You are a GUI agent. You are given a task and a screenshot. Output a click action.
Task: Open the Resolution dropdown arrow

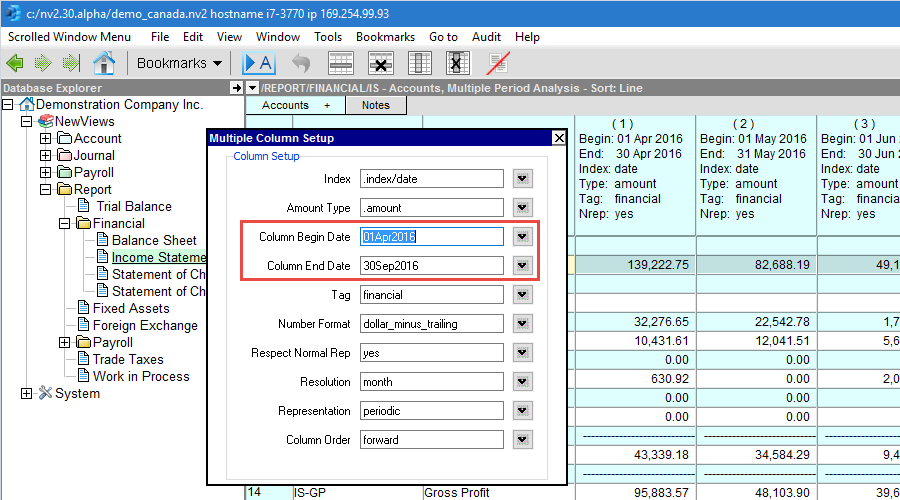[x=521, y=382]
